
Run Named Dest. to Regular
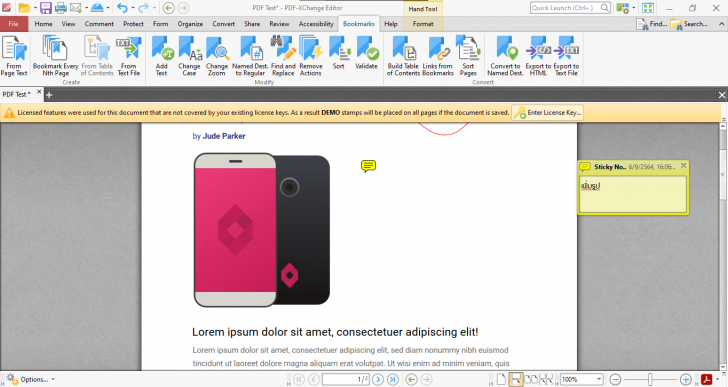[250, 56]
